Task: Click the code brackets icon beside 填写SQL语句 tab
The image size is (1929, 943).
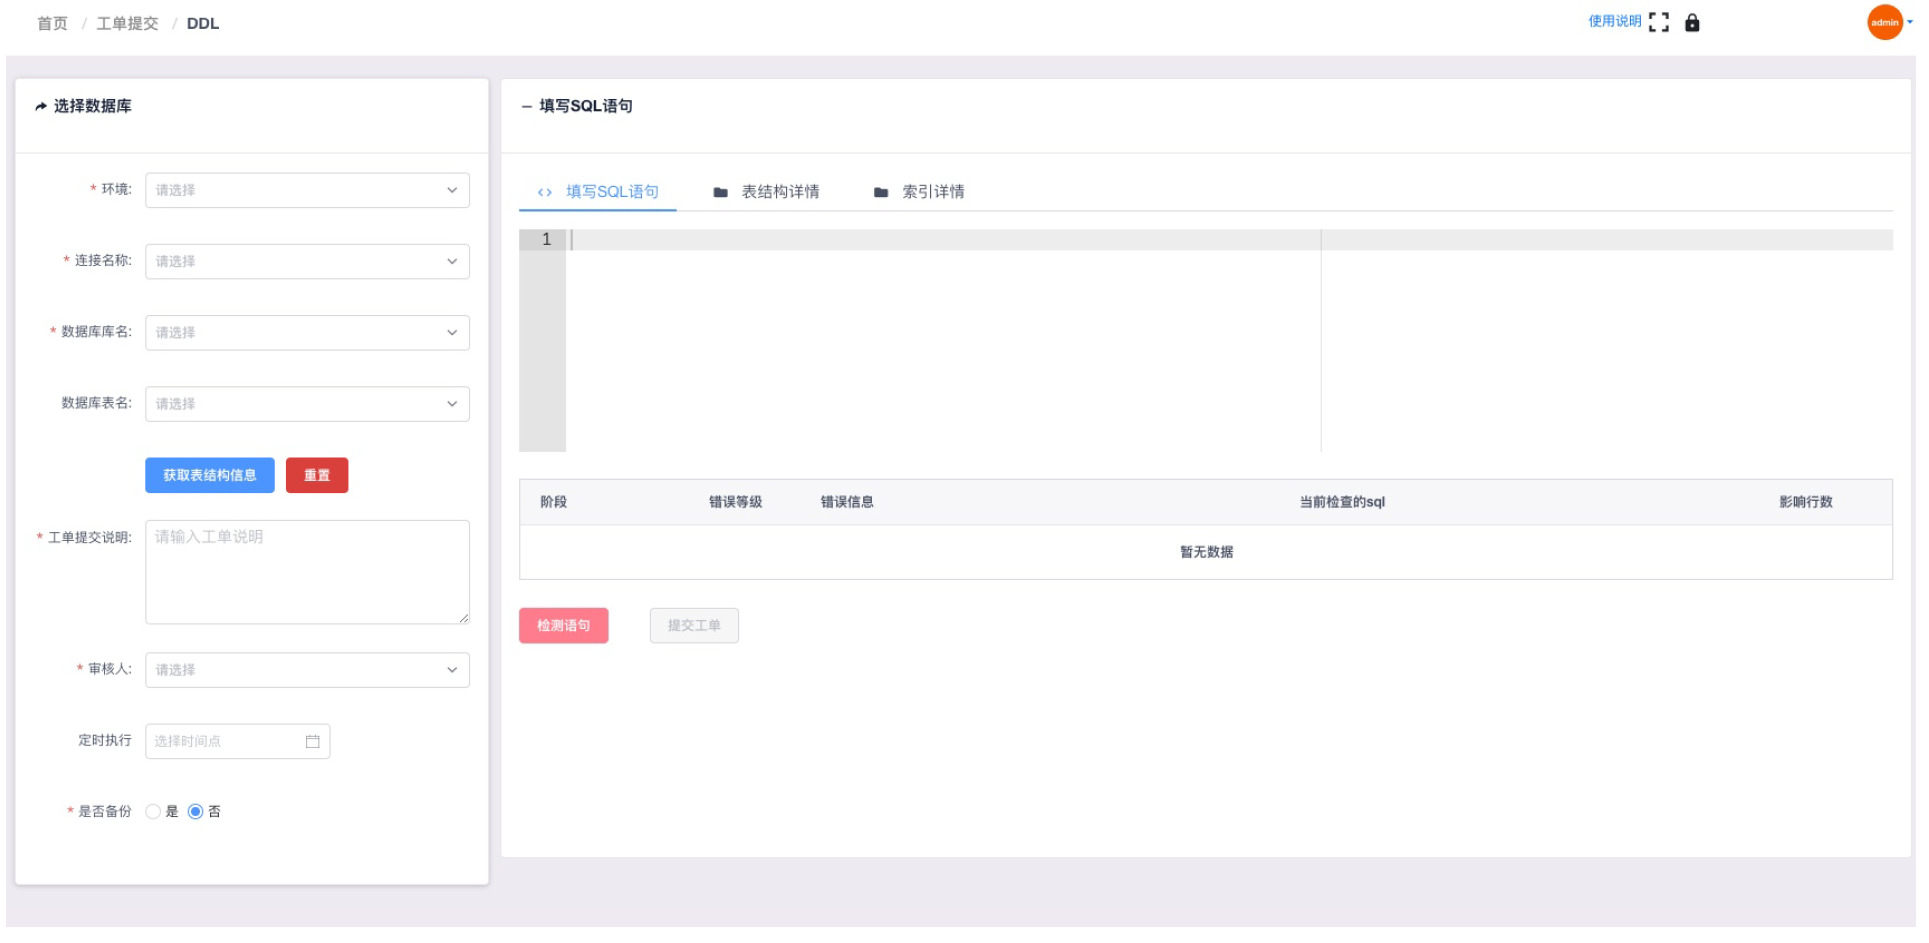Action: [545, 192]
